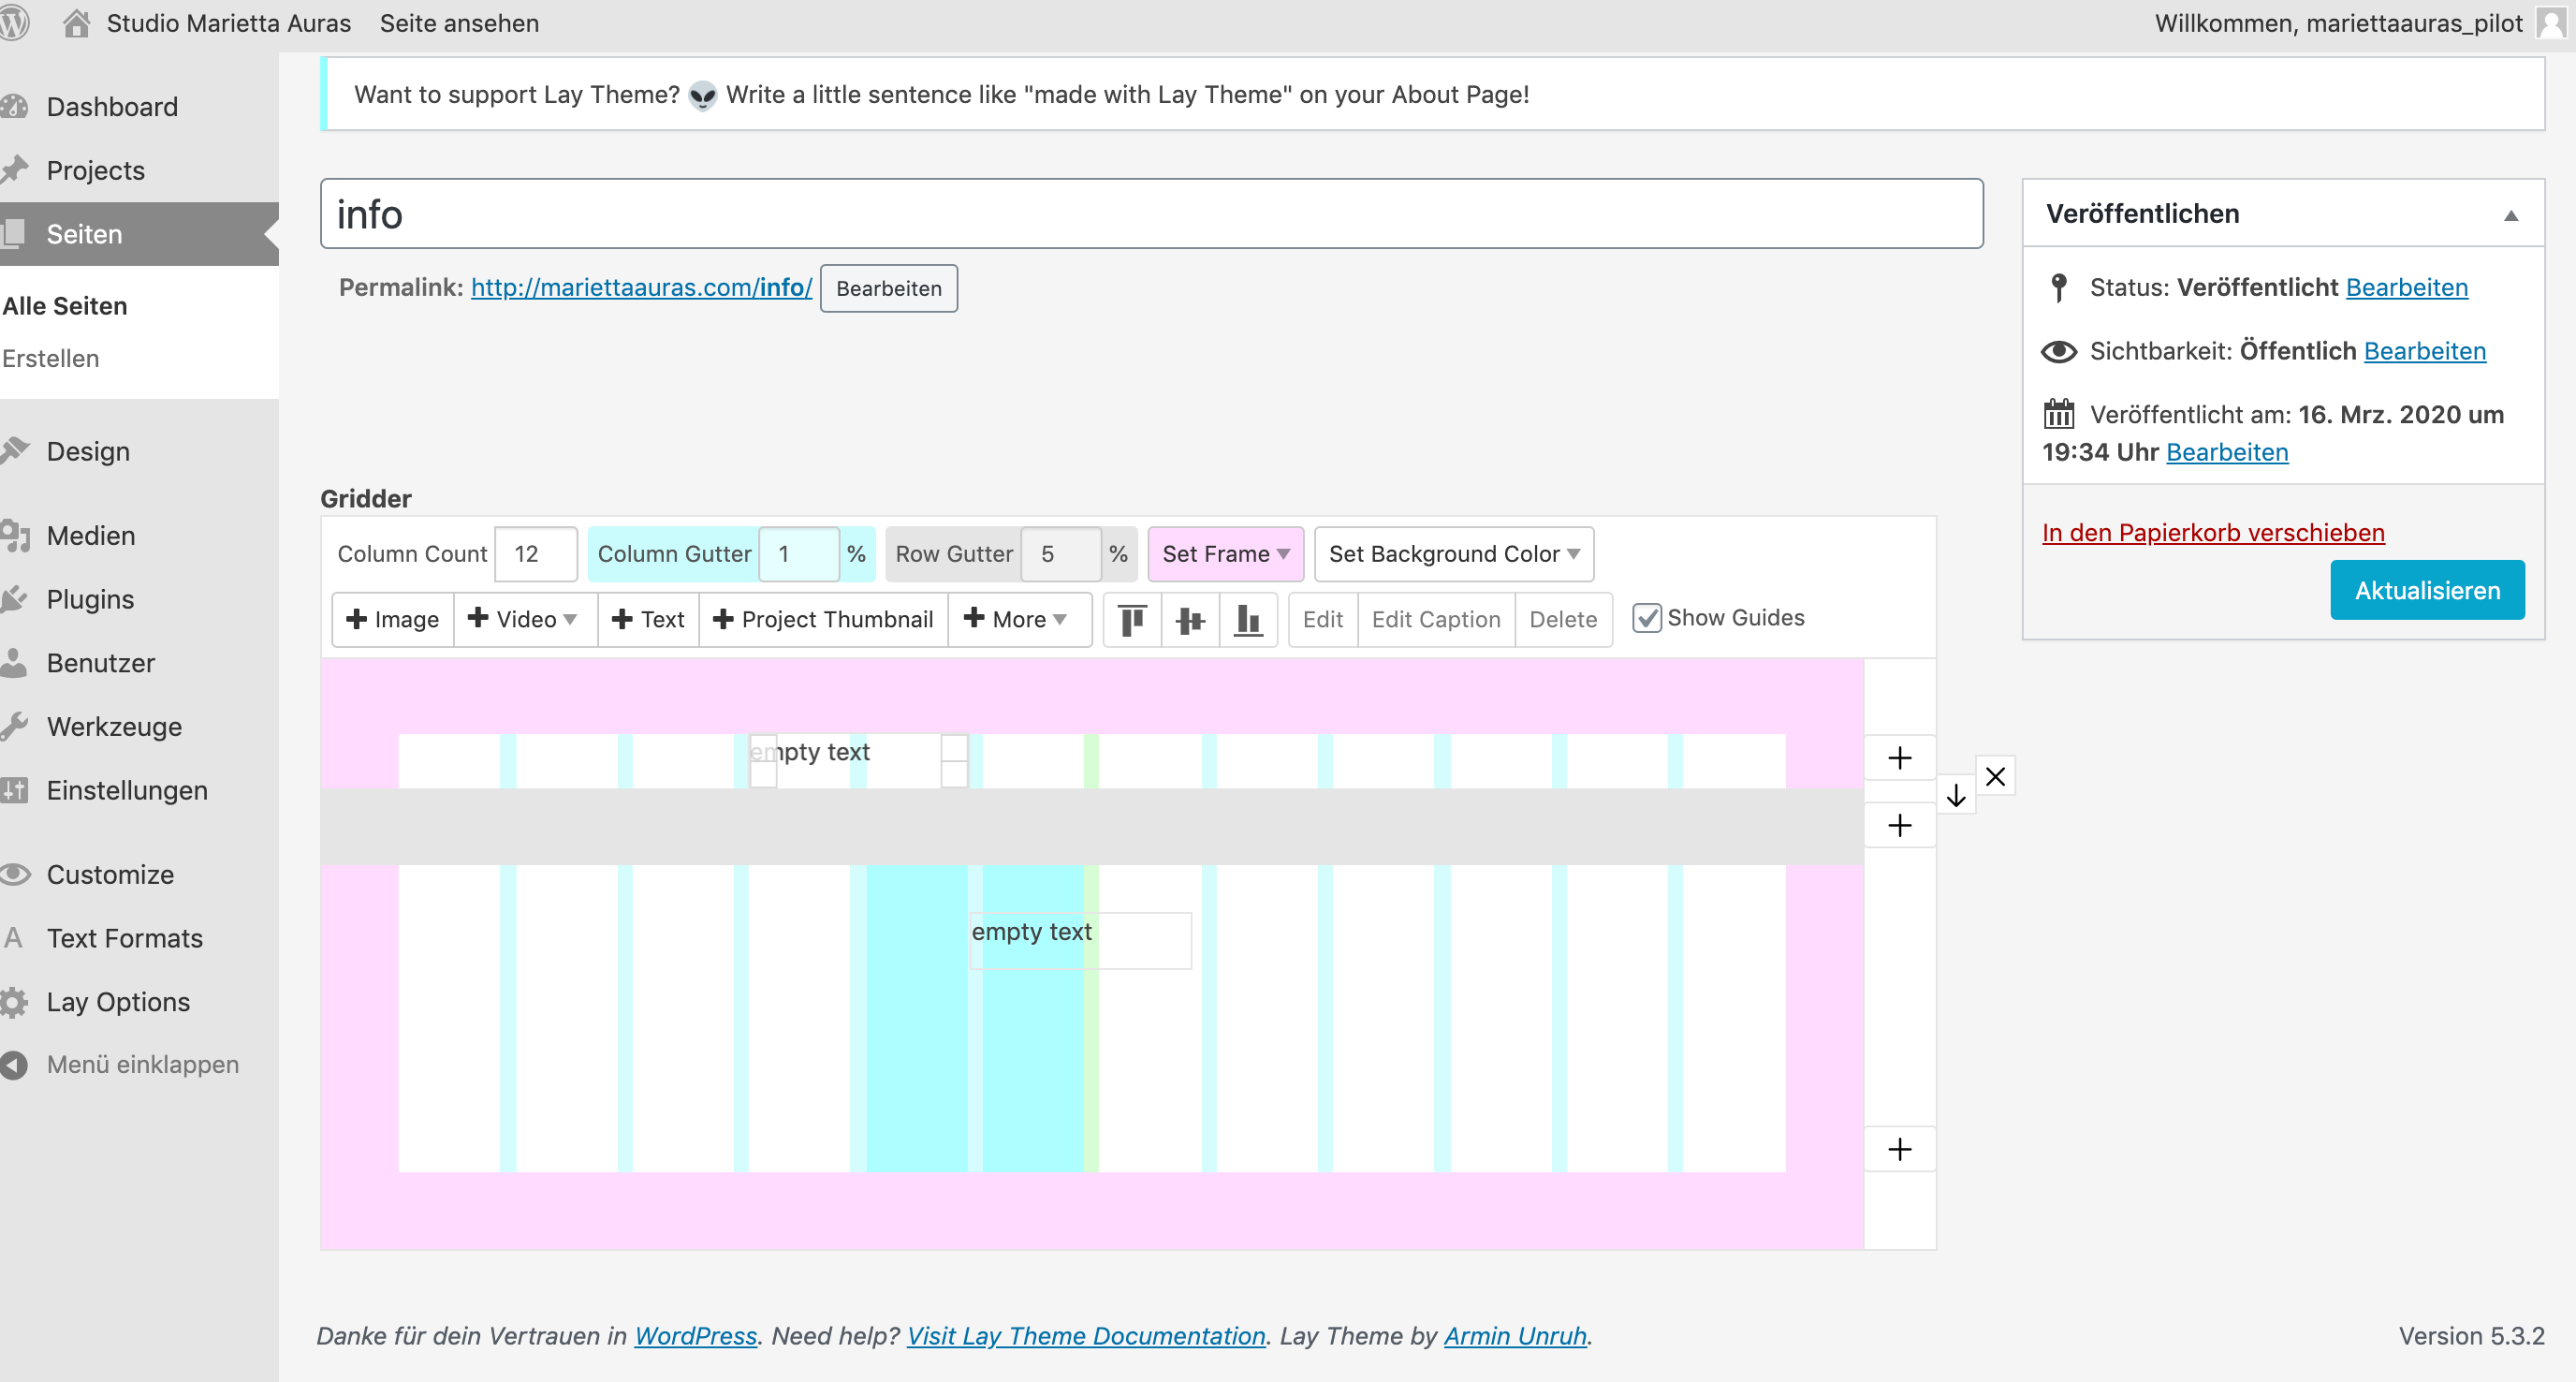Toggle the Show Guides checkbox
The image size is (2576, 1382).
1646,618
